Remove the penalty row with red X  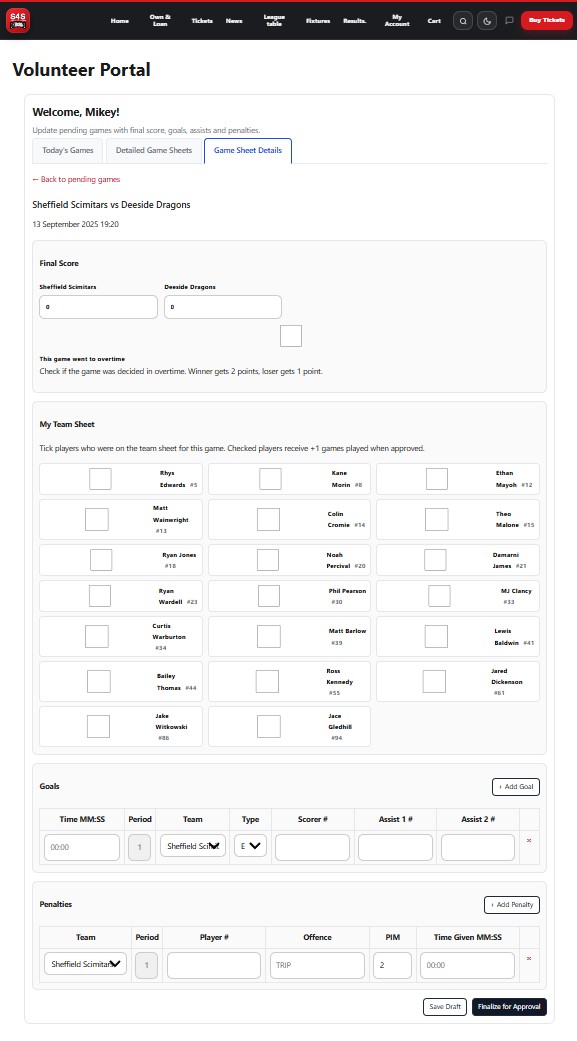point(529,958)
